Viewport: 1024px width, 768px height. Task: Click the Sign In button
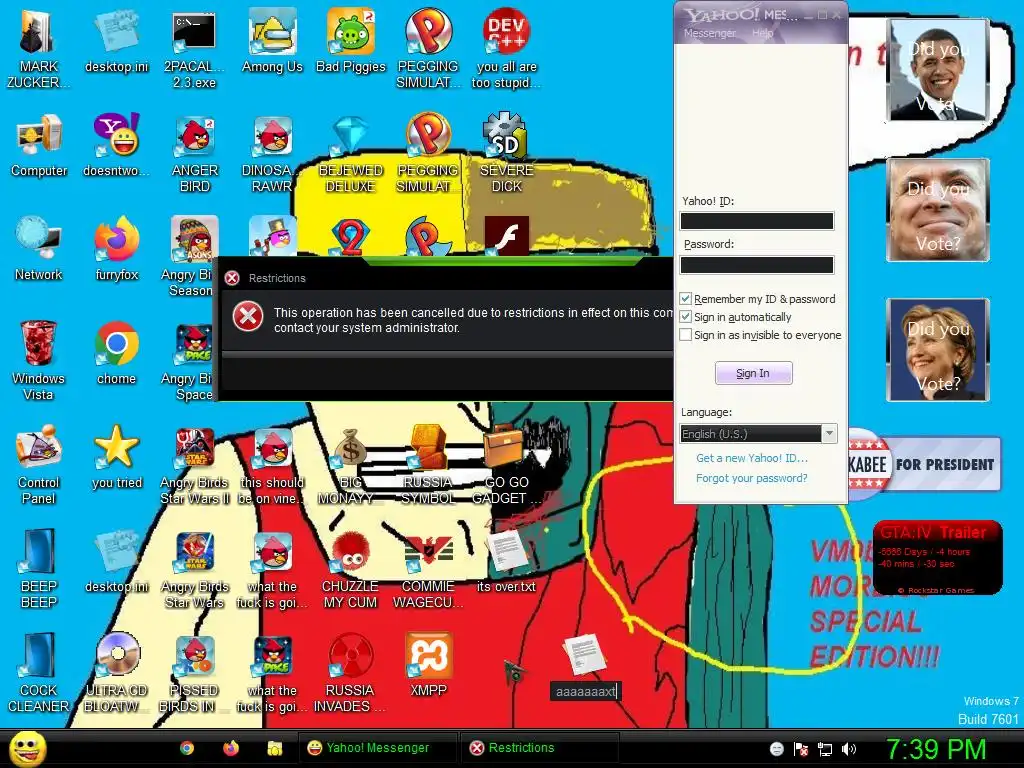tap(753, 373)
